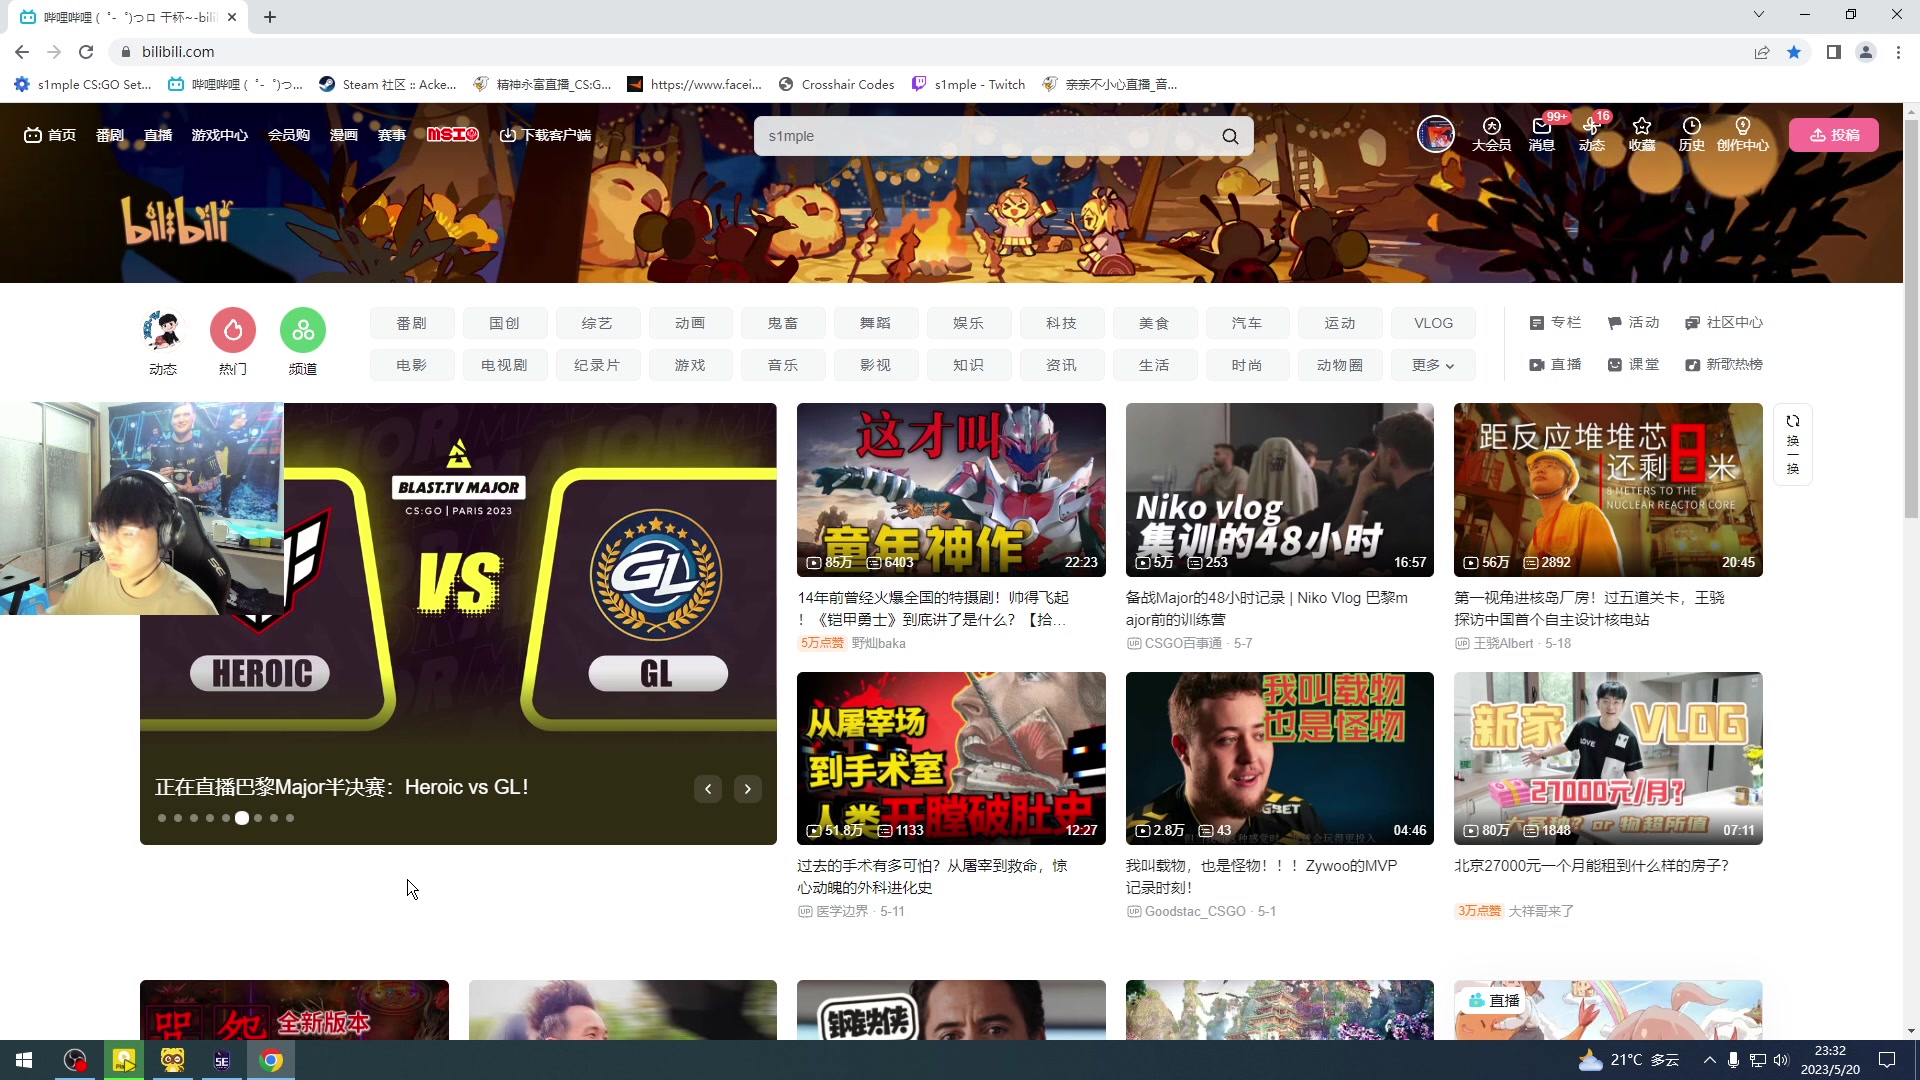Viewport: 1920px width, 1080px height.
Task: Click the s1mple search input field
Action: click(x=985, y=136)
